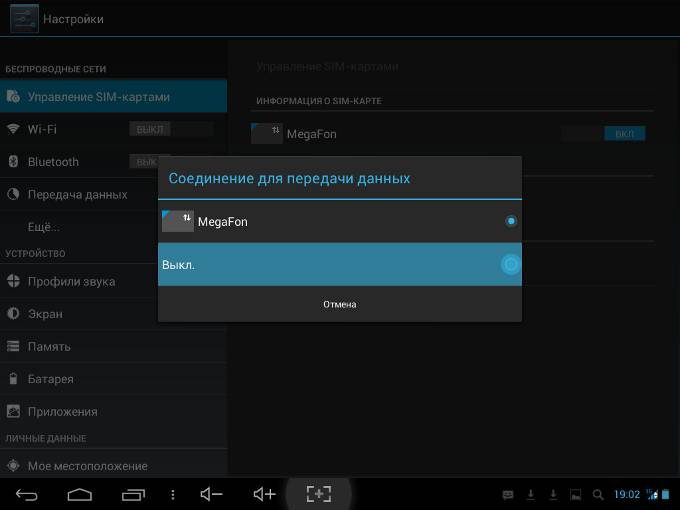Tap the volume down speaker icon
The image size is (680, 510).
(211, 494)
